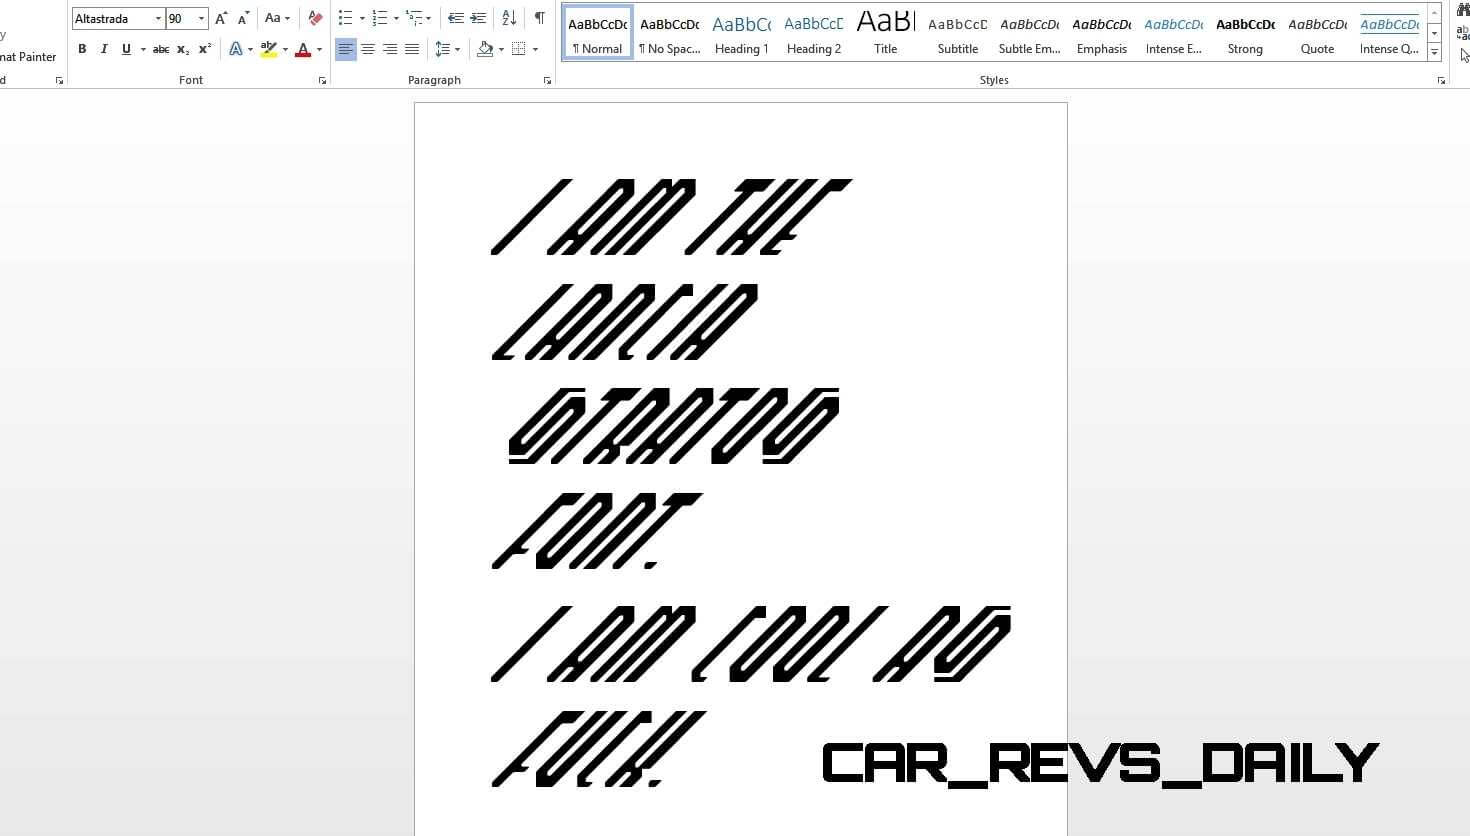Image resolution: width=1470 pixels, height=836 pixels.
Task: Justify the paragraph text
Action: (x=412, y=49)
